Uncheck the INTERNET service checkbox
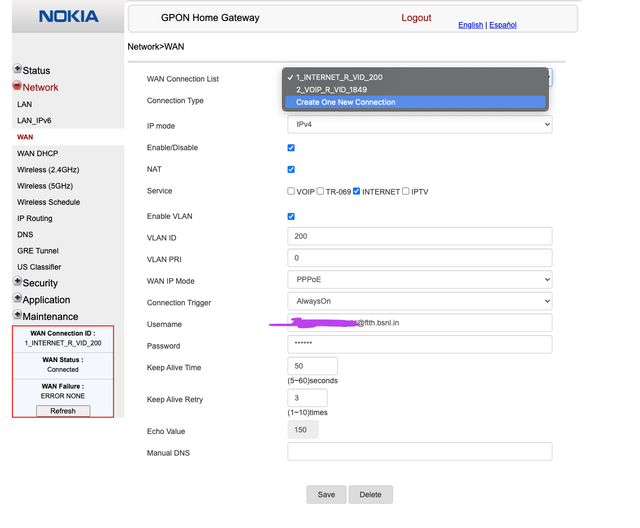The image size is (640, 528). (x=356, y=191)
